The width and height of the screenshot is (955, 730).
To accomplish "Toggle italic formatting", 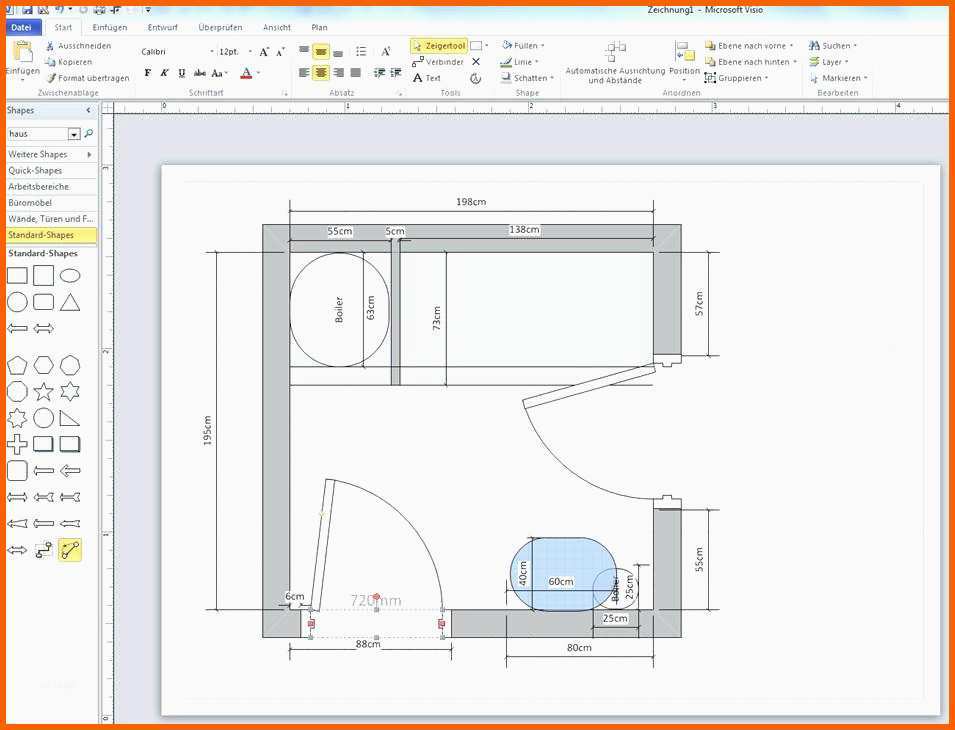I will tap(163, 72).
